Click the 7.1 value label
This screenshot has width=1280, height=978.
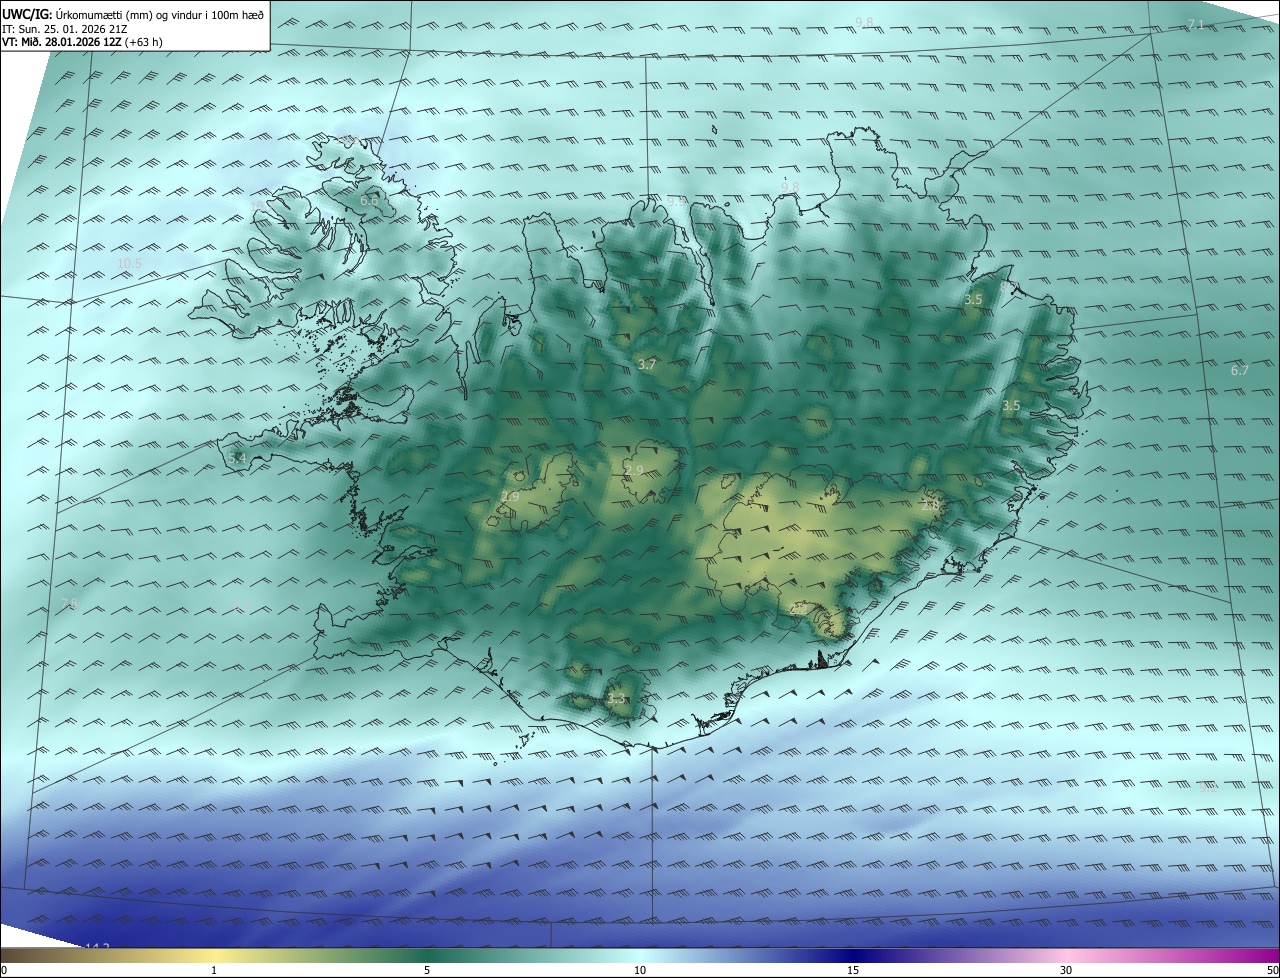tap(1196, 24)
